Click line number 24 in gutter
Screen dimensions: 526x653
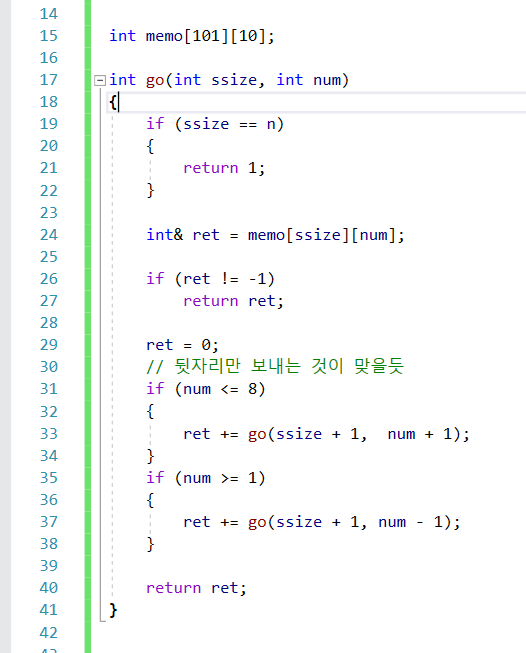(x=49, y=235)
